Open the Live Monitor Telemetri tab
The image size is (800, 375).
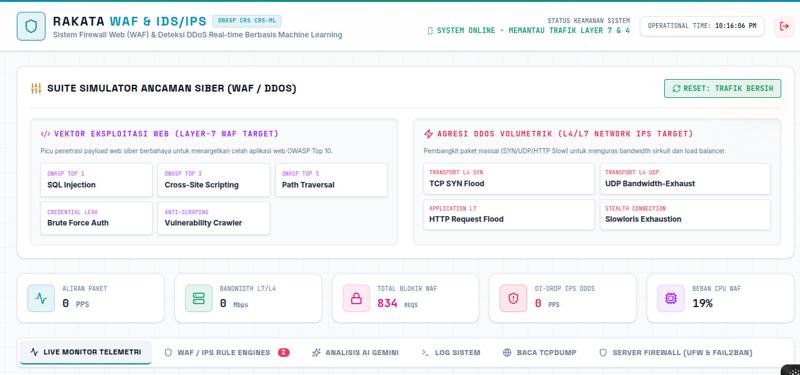(x=86, y=352)
